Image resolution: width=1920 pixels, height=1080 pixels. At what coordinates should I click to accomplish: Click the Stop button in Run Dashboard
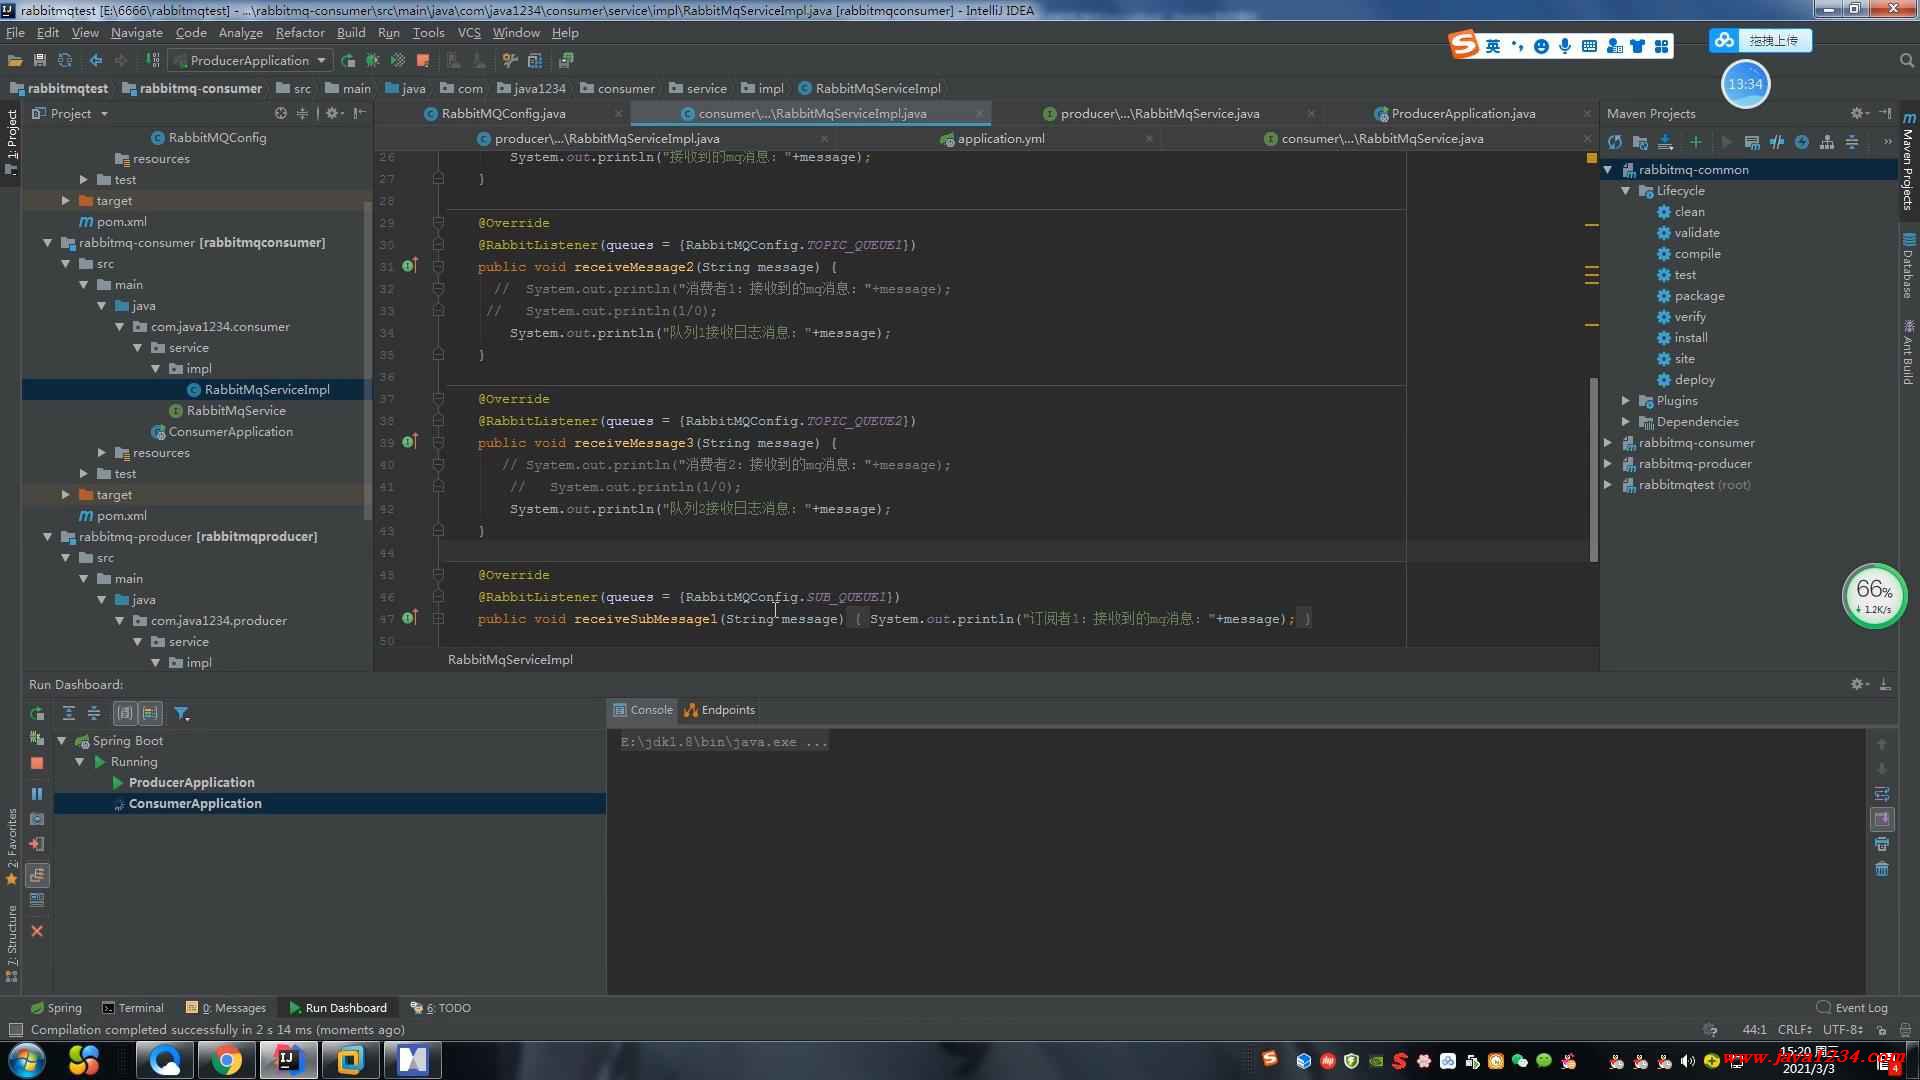tap(37, 763)
